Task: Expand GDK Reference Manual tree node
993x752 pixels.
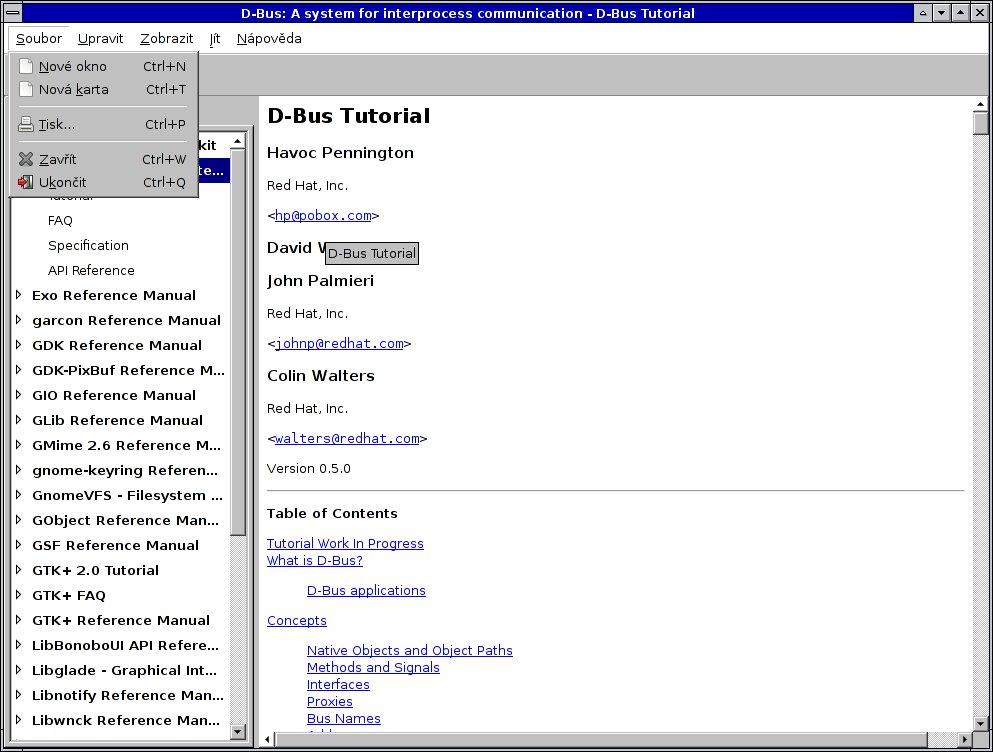Action: click(18, 345)
